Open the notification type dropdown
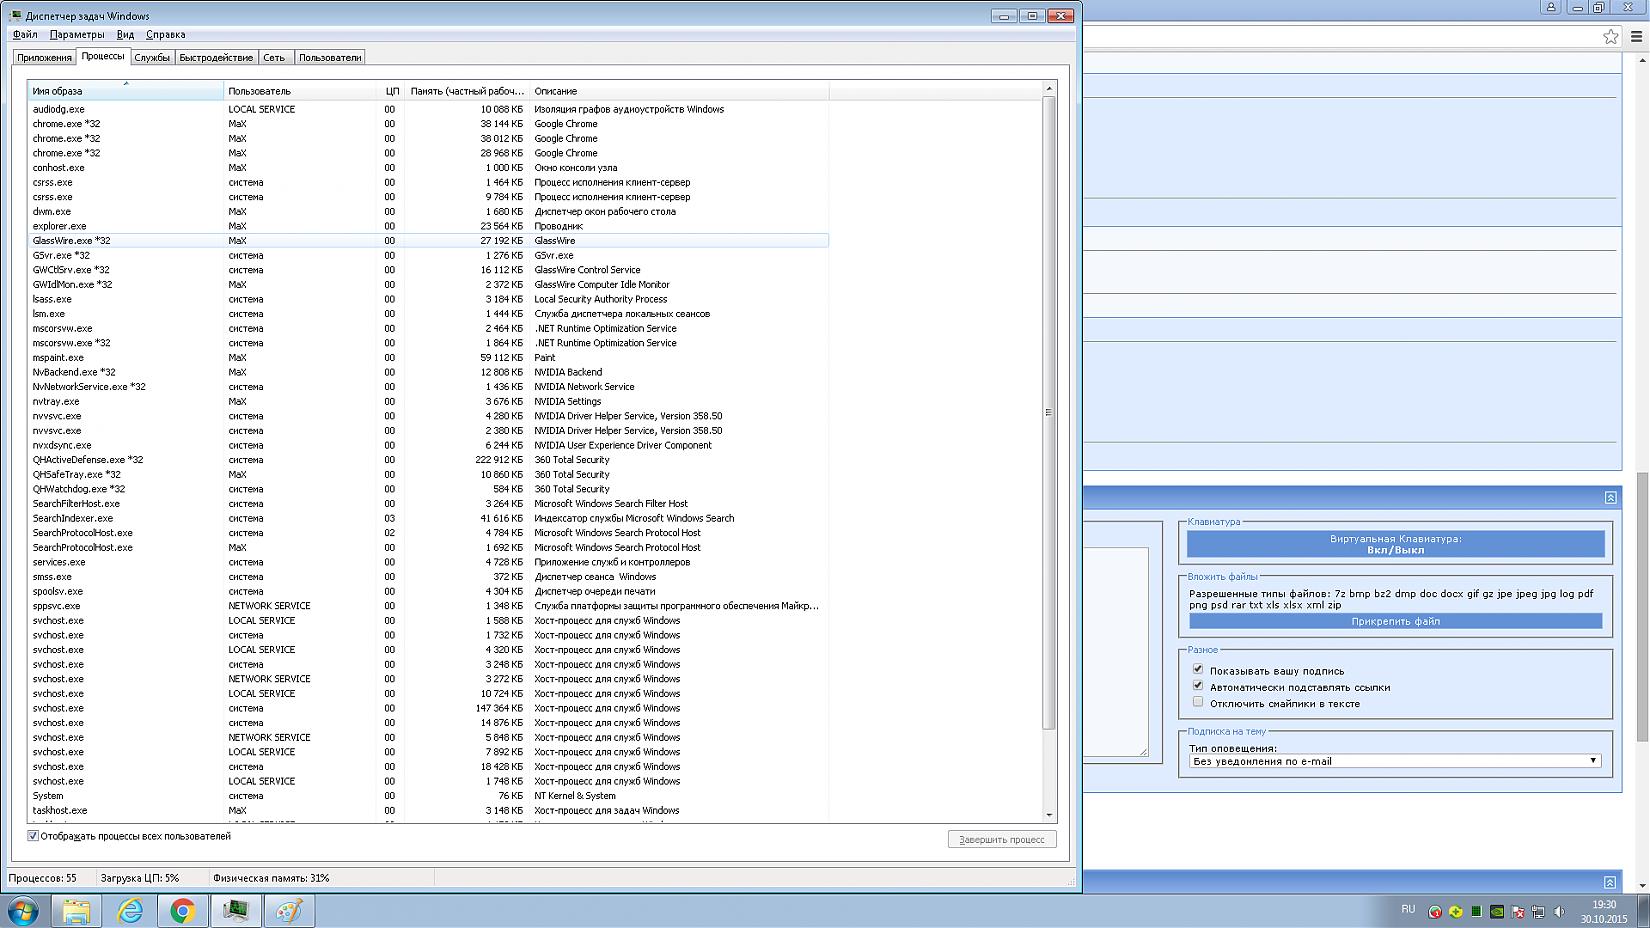The width and height of the screenshot is (1650, 928). pyautogui.click(x=1395, y=761)
